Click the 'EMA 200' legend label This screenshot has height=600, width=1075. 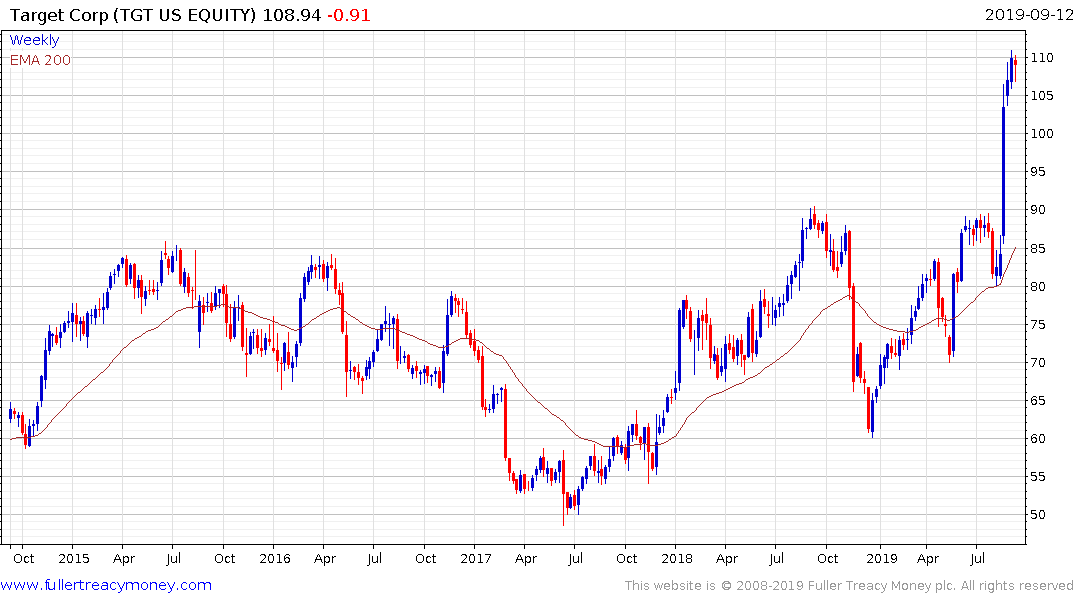[40, 60]
